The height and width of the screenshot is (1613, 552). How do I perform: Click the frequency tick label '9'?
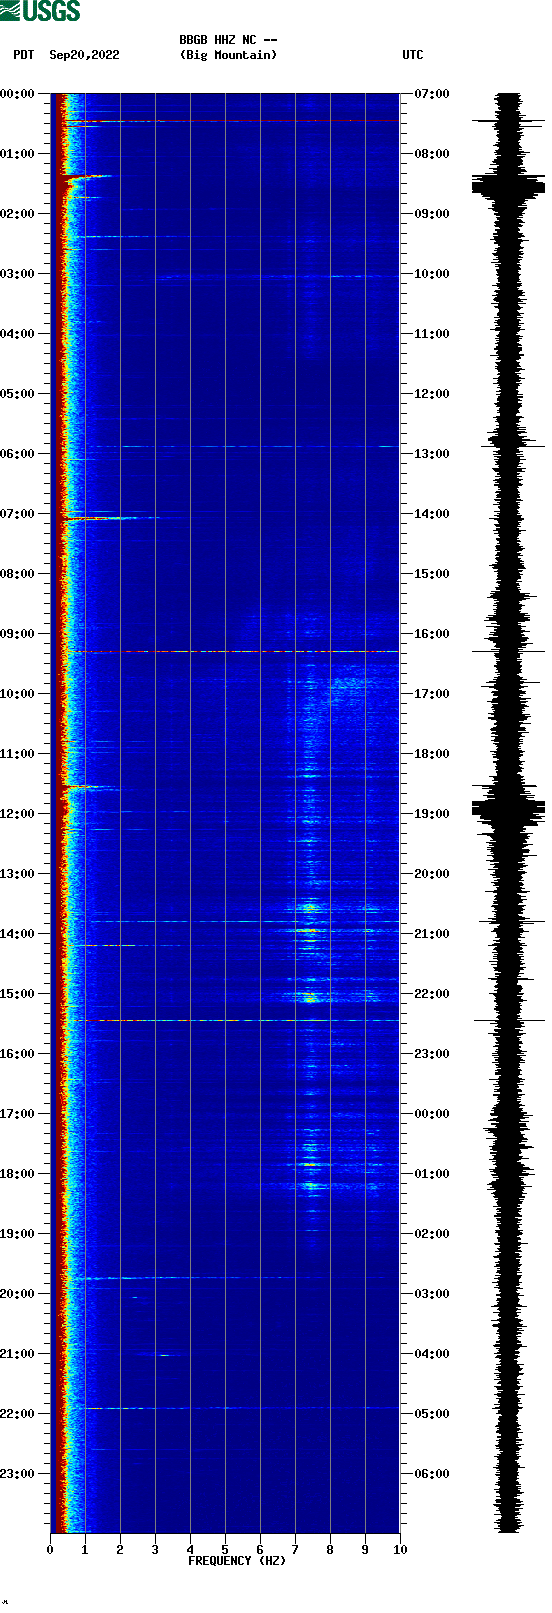365,1550
